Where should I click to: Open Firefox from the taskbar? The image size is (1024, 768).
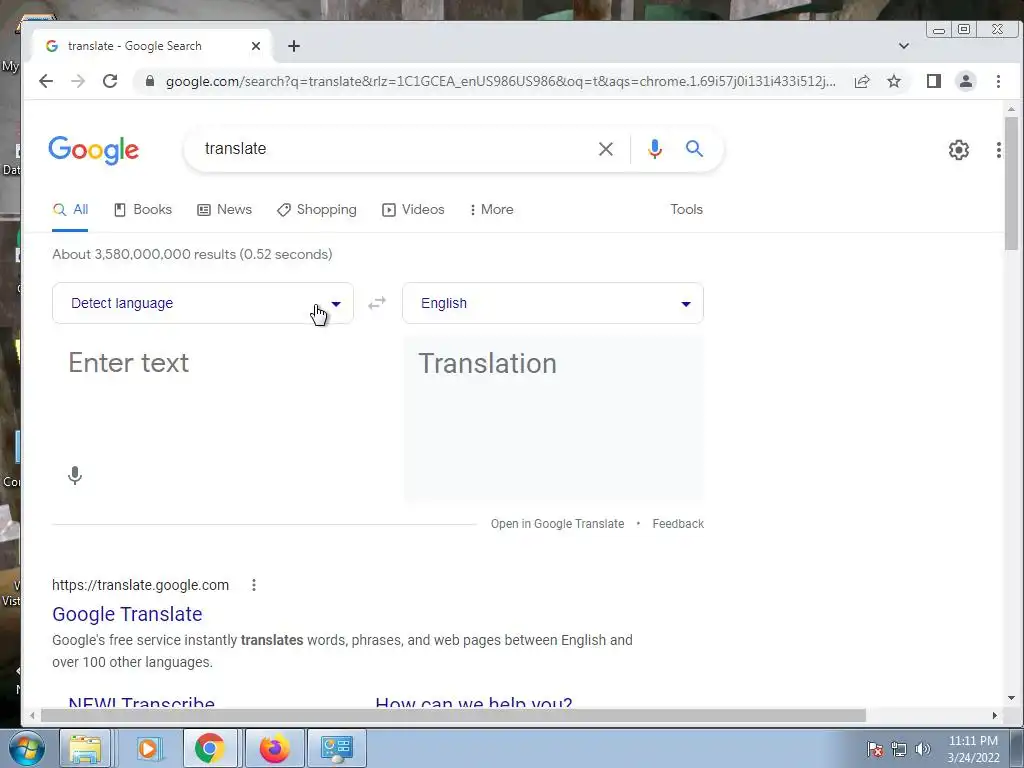coord(274,748)
